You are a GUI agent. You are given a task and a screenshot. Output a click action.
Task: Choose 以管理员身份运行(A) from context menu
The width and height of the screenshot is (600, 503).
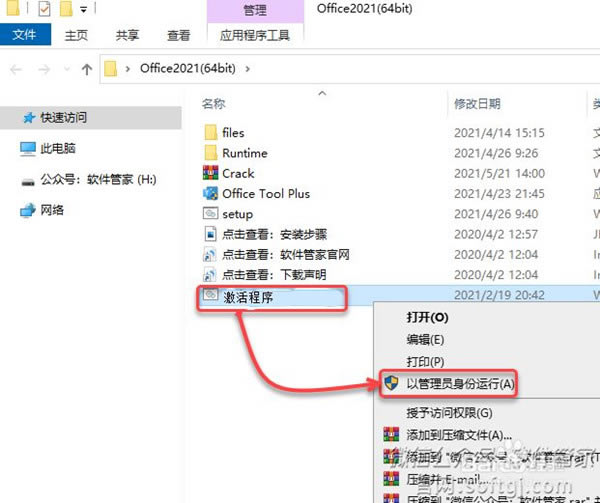pyautogui.click(x=460, y=384)
